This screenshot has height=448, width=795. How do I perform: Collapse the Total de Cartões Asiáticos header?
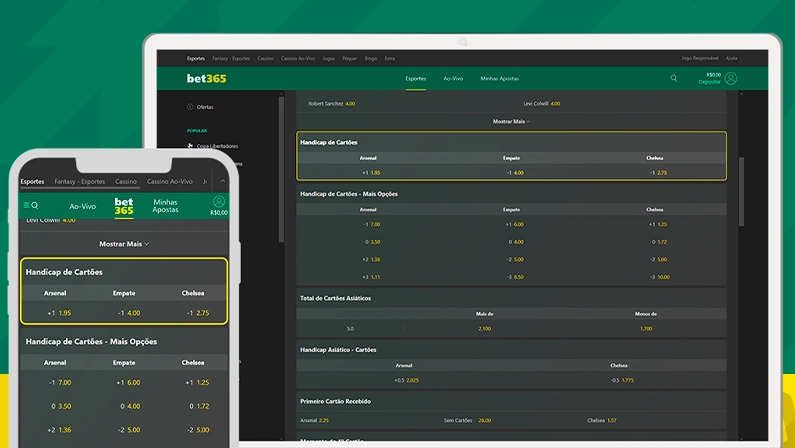click(511, 298)
